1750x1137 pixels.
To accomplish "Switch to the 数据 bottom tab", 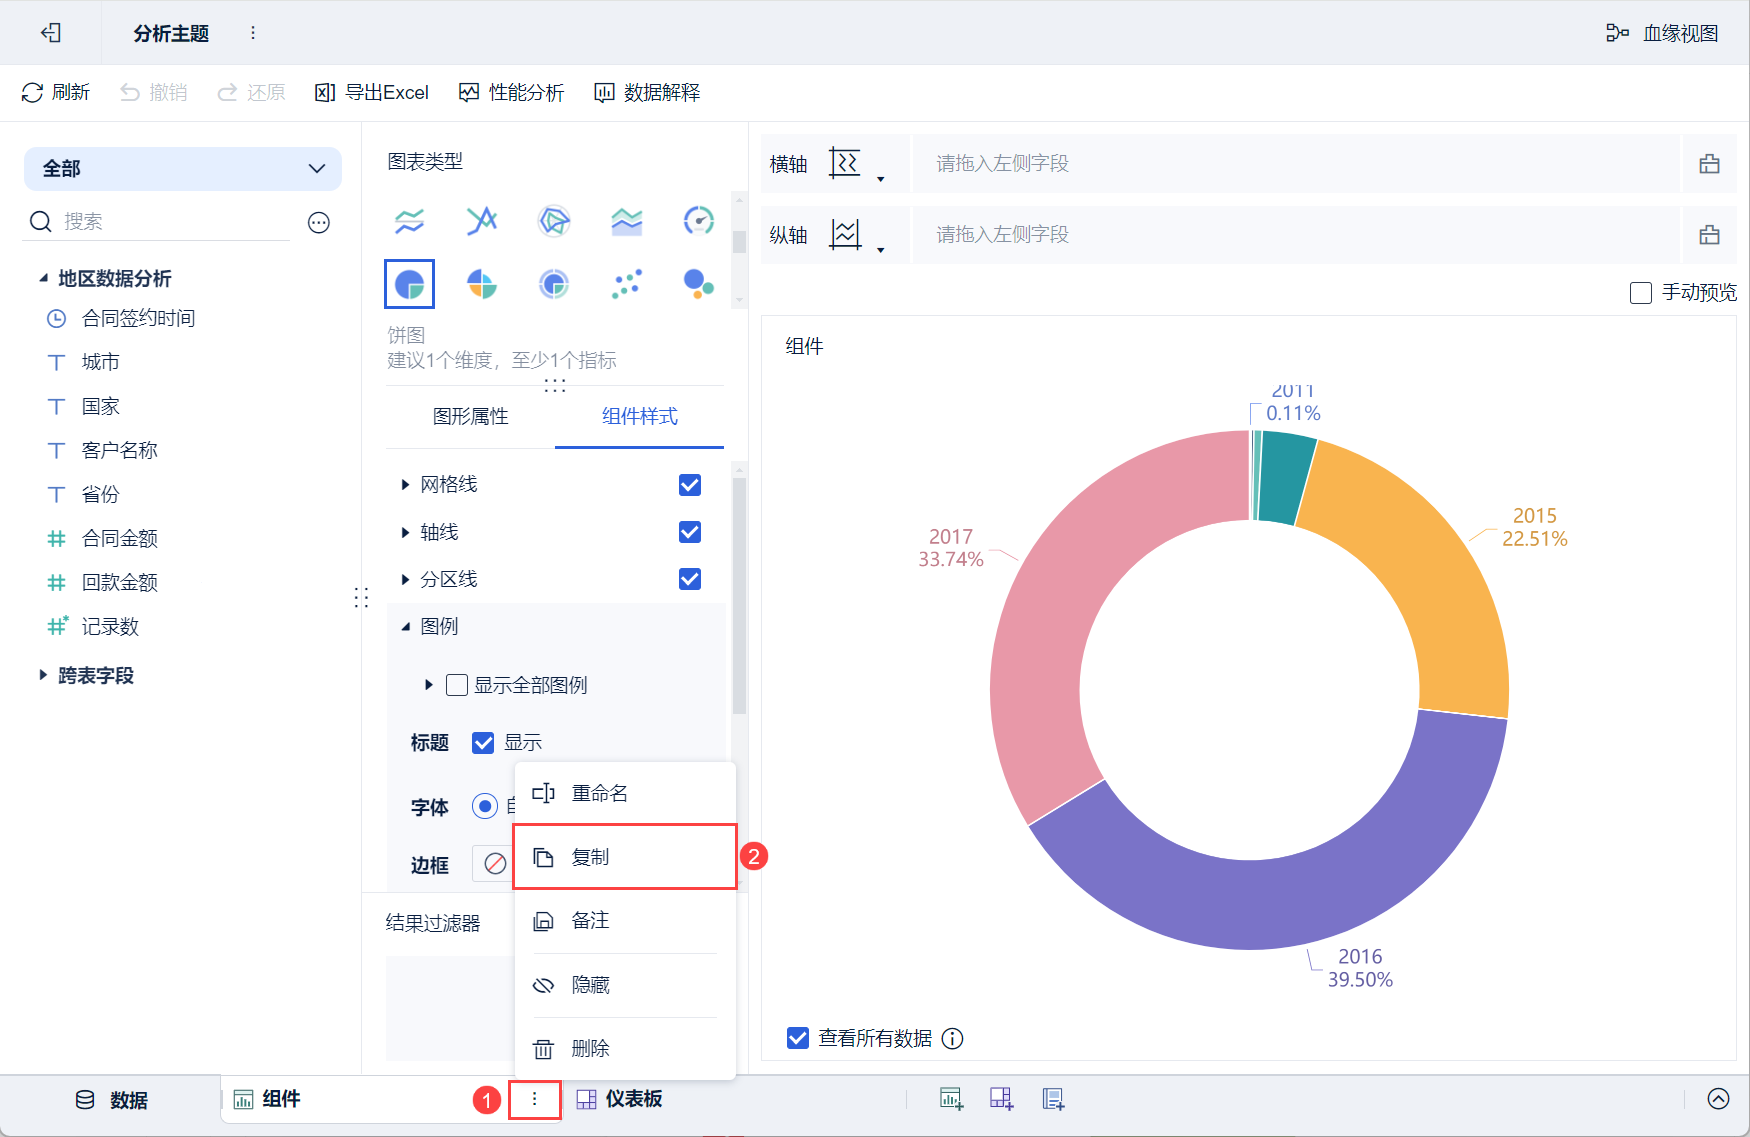I will (x=111, y=1100).
